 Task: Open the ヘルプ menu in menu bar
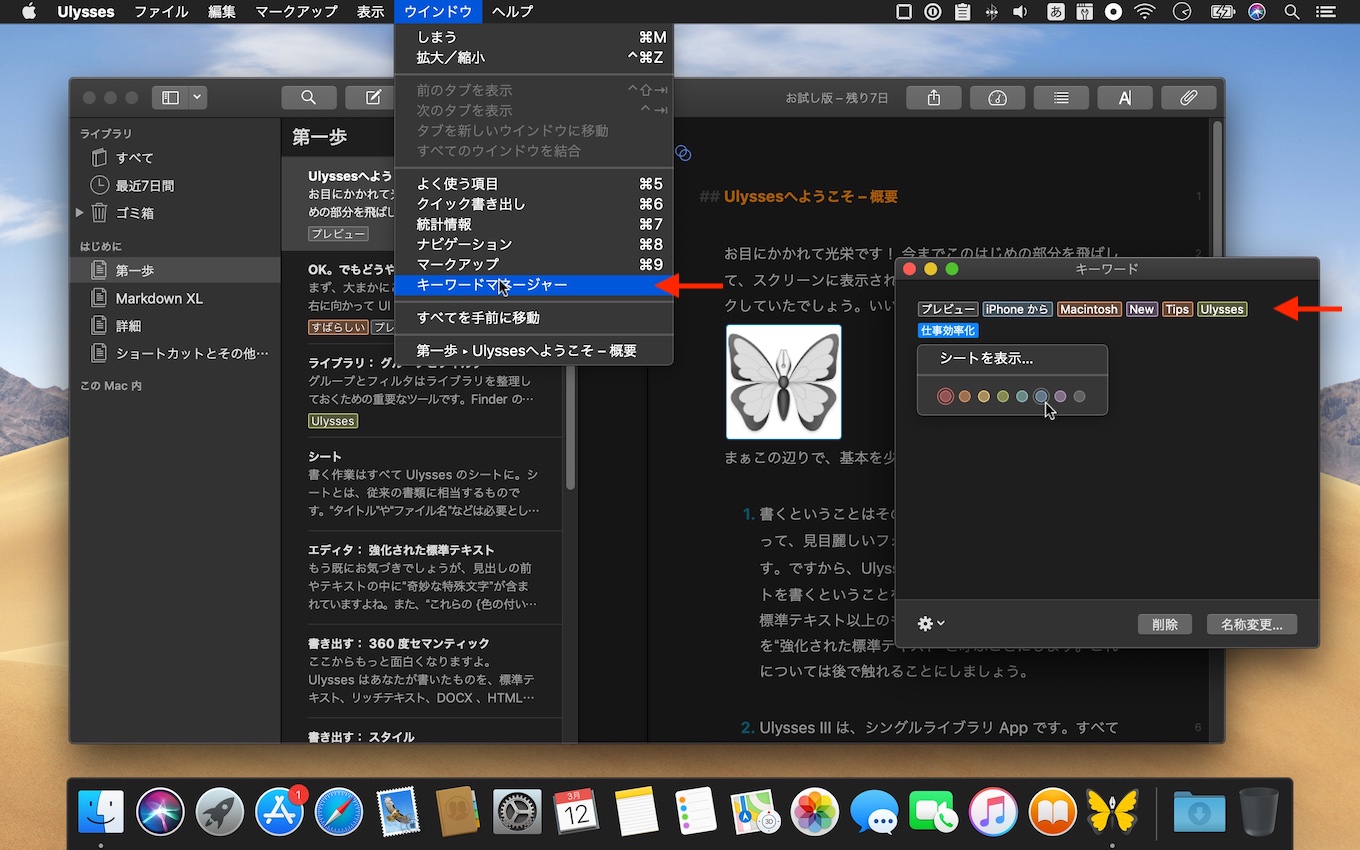pyautogui.click(x=513, y=12)
